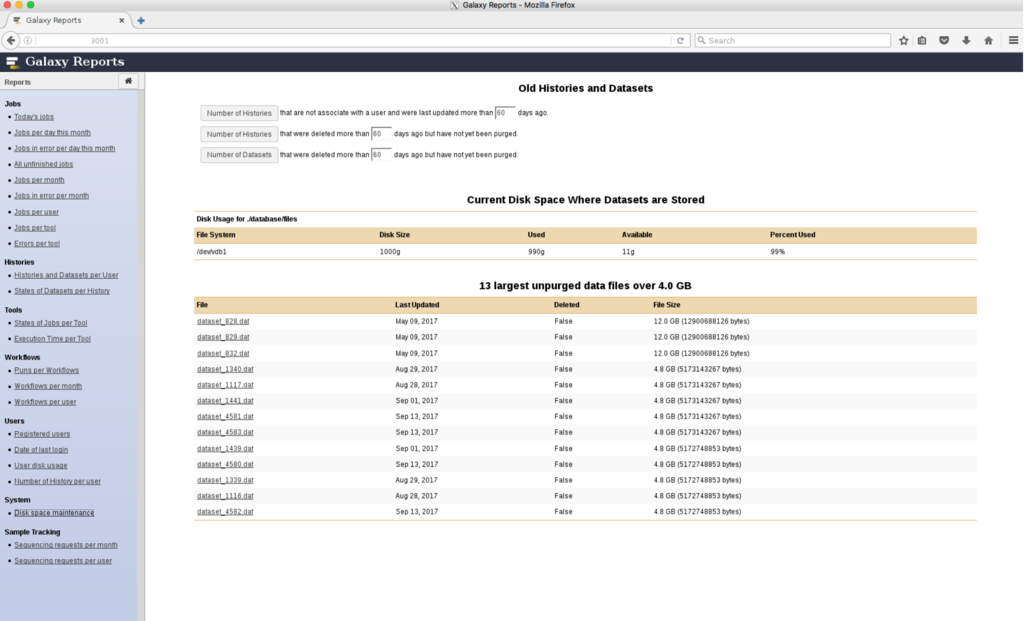This screenshot has width=1024, height=621.
Task: Open Date of last login report
Action: (x=41, y=450)
